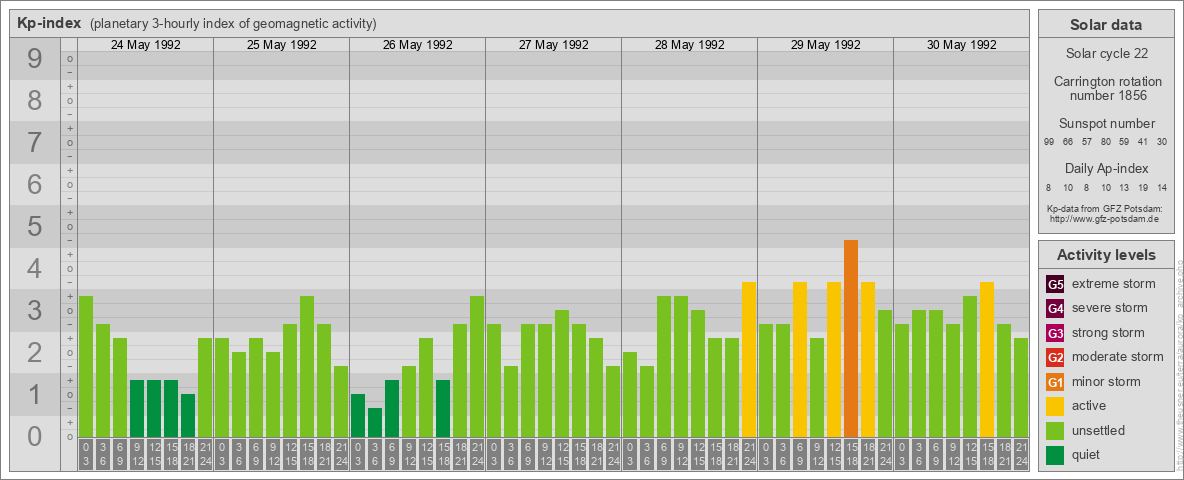The image size is (1184, 480).
Task: Click the yellow 21-24 bar on 28 May
Action: (749, 359)
